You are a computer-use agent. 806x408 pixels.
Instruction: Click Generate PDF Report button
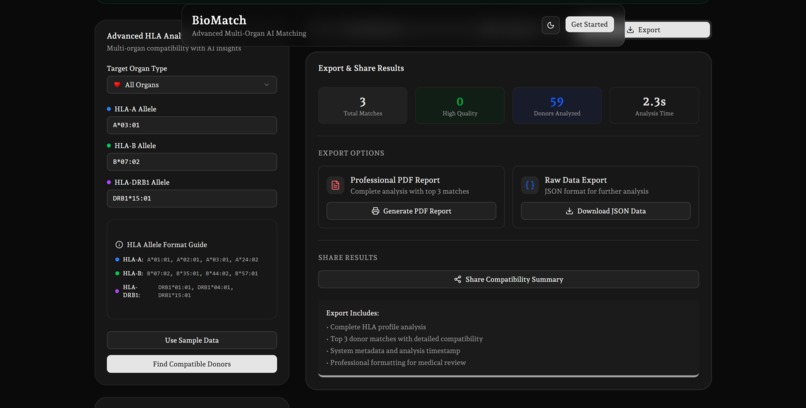[x=411, y=211]
